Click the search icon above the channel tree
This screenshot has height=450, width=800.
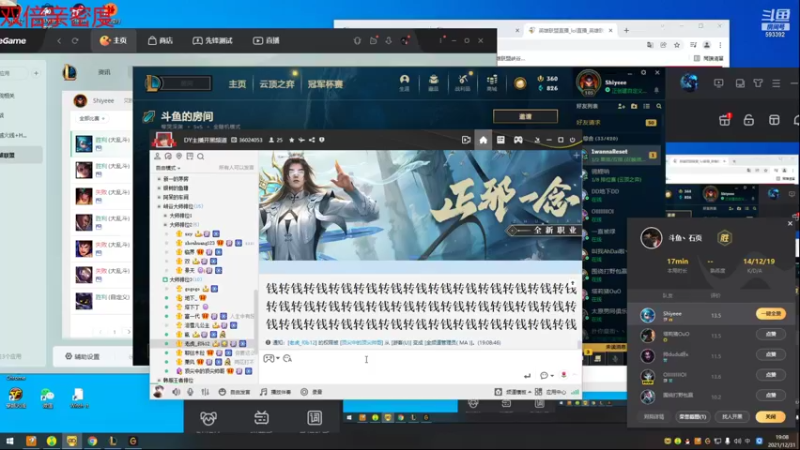[201, 157]
